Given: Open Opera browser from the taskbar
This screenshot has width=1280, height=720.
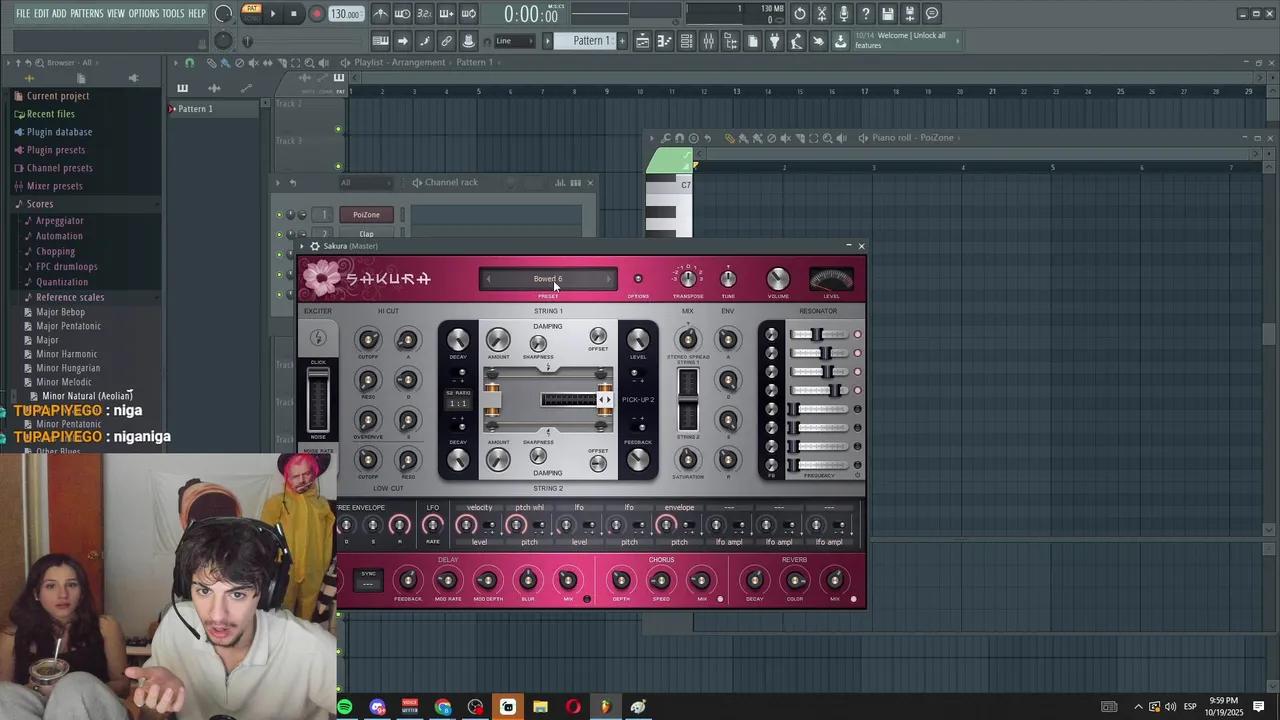Looking at the screenshot, I should [x=573, y=707].
